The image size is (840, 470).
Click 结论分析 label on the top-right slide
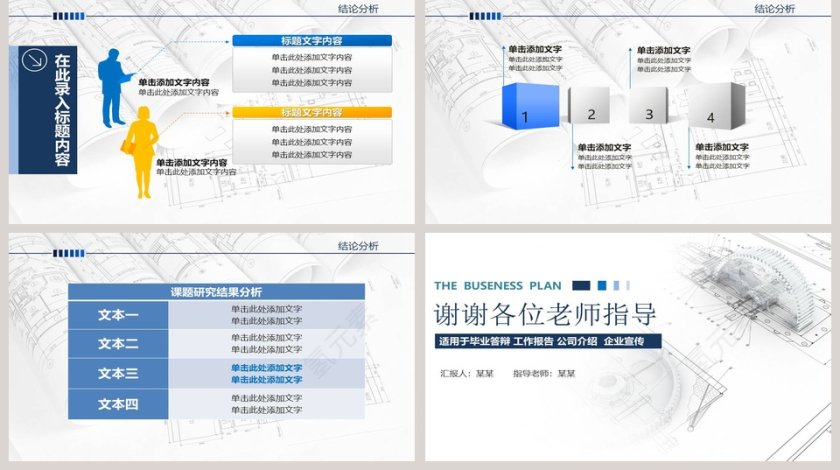point(775,9)
